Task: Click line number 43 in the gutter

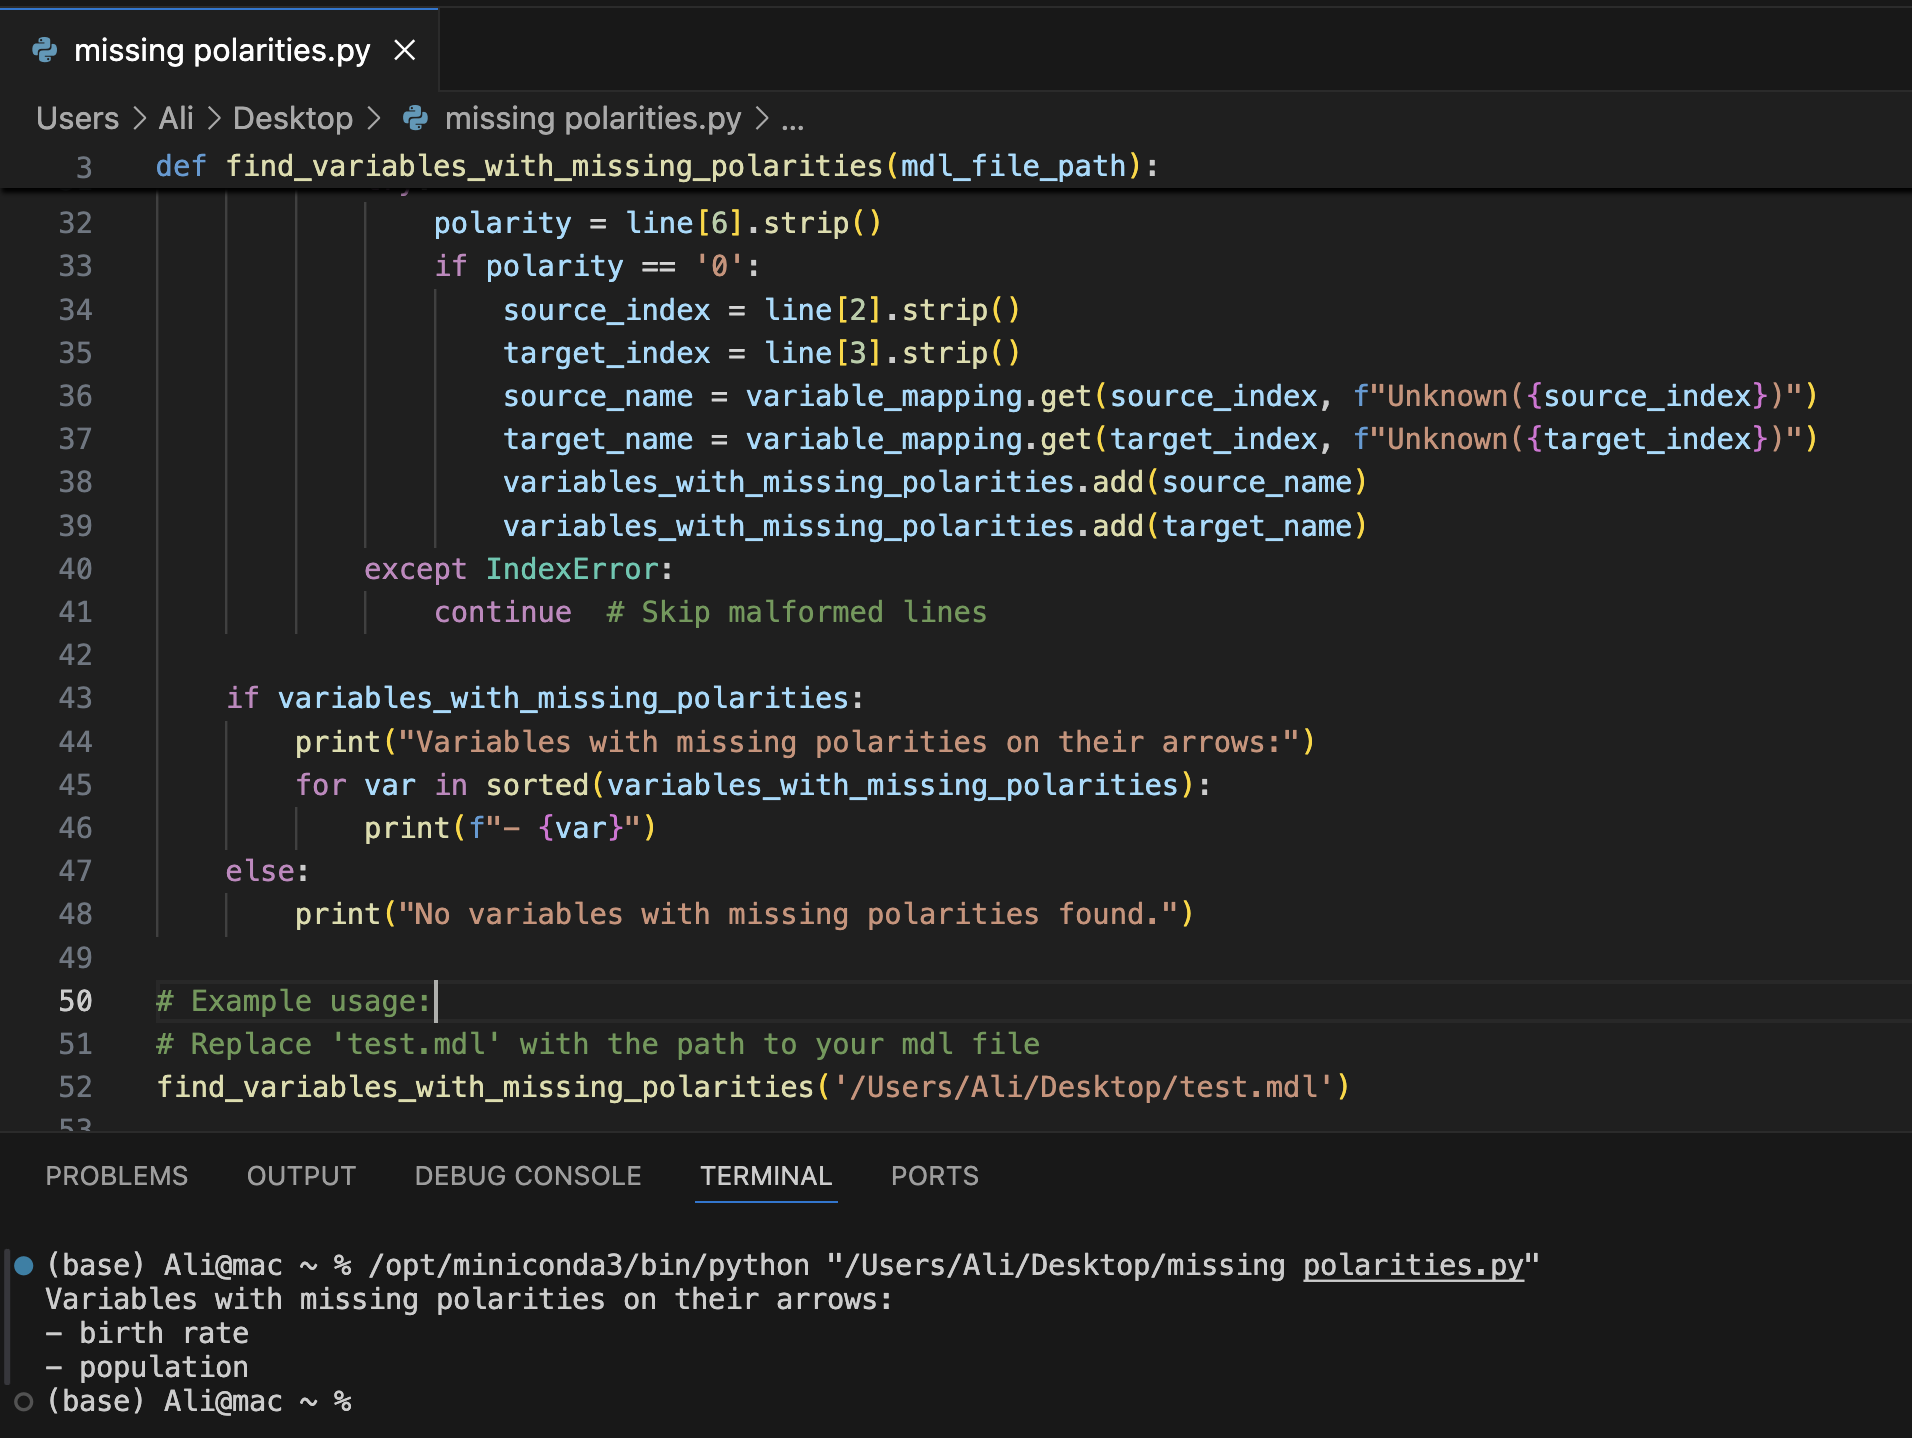Action: coord(75,698)
